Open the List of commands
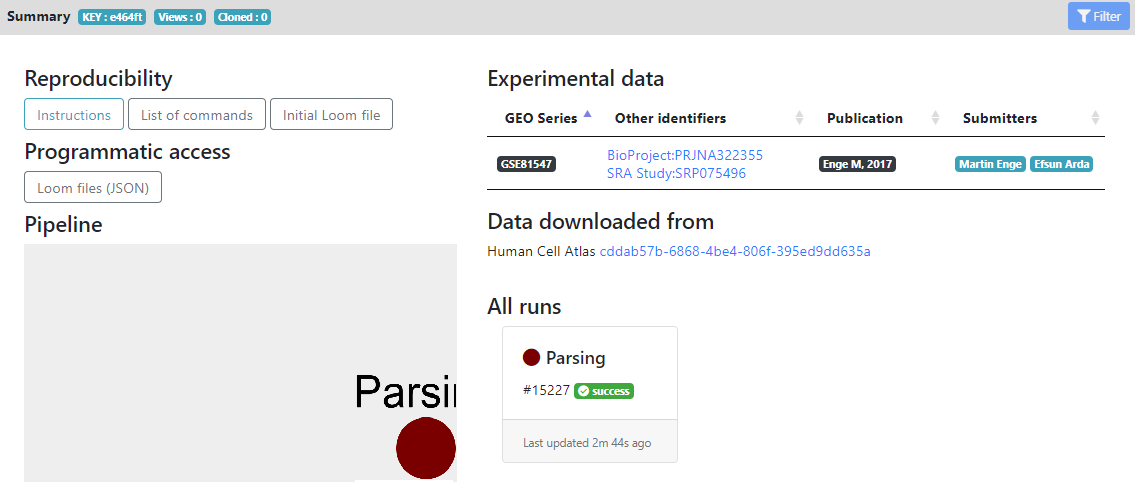 tap(197, 115)
